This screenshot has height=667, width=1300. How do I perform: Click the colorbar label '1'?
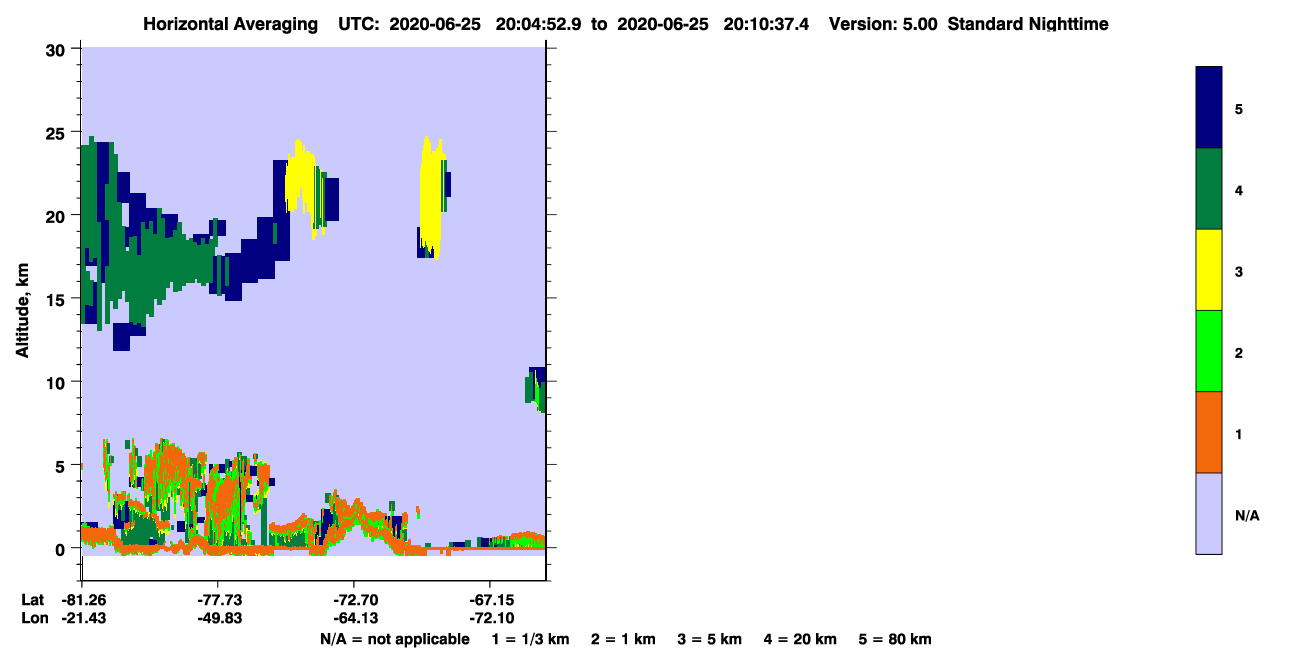(1239, 434)
